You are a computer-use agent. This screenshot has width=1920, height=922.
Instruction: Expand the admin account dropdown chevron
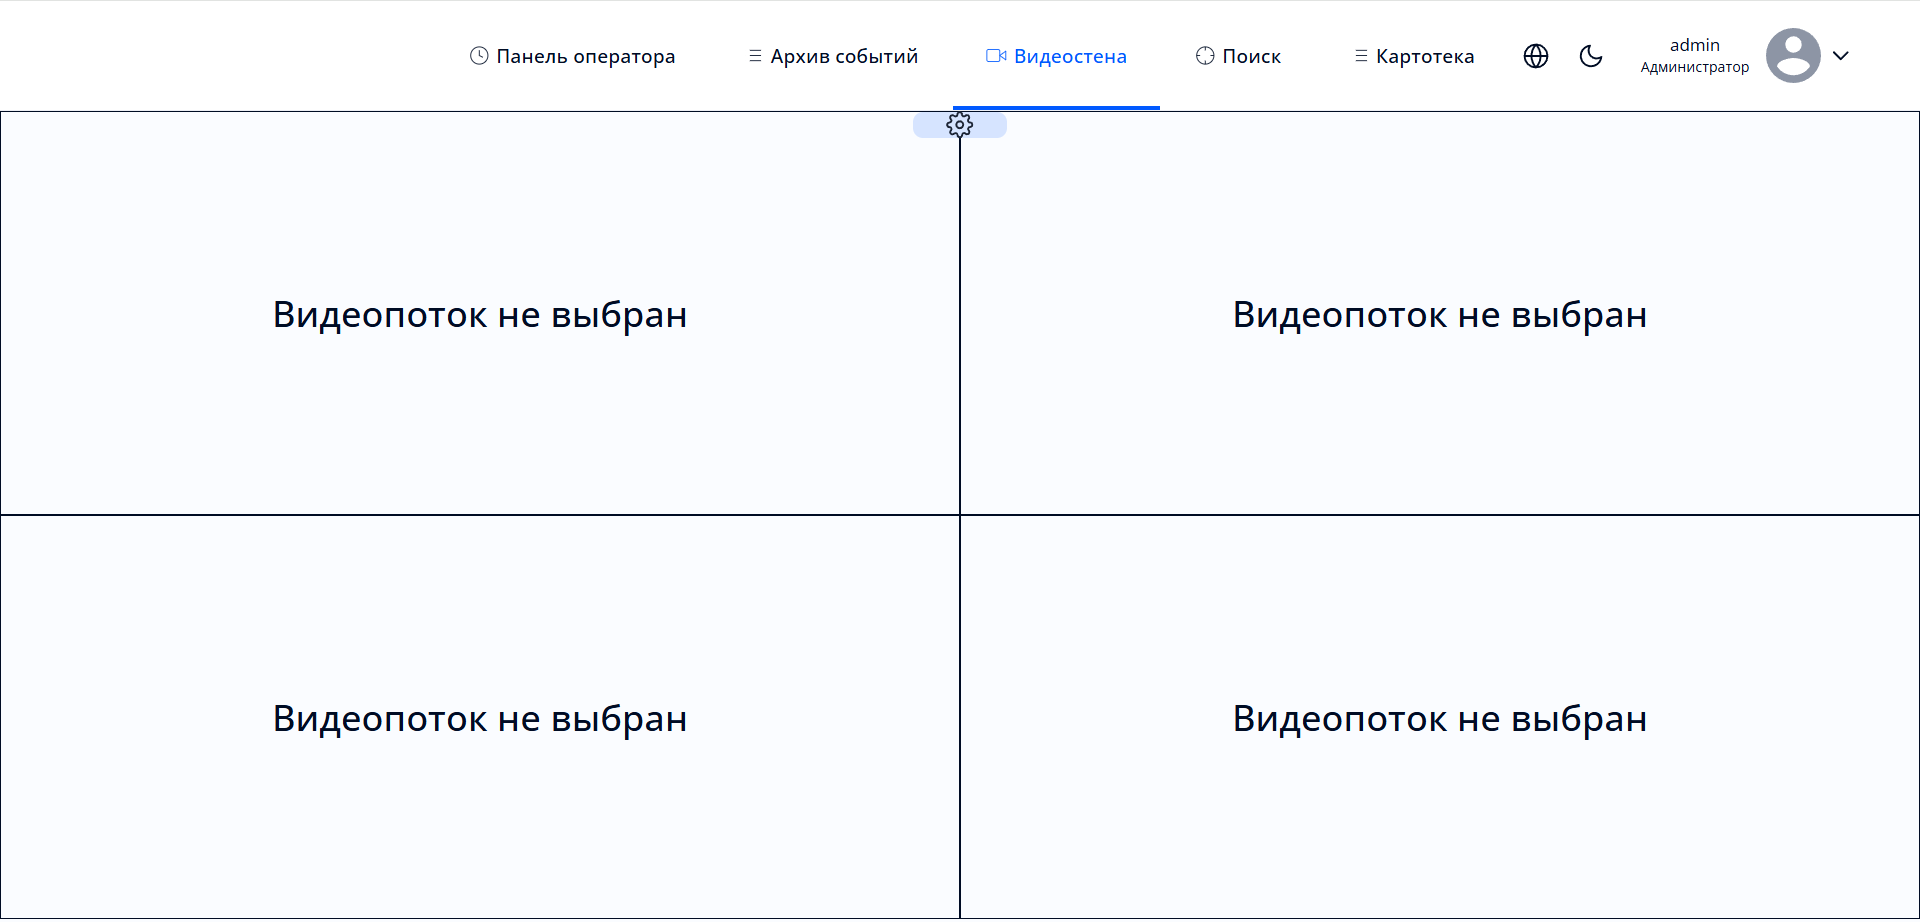[1843, 56]
